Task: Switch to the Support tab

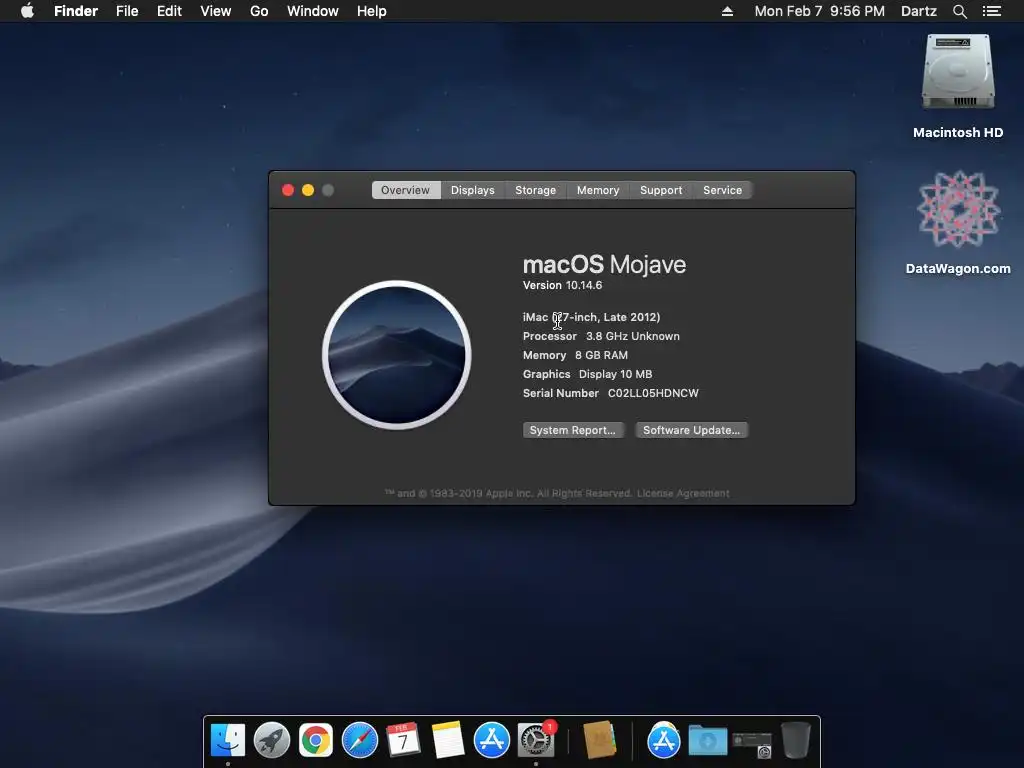Action: point(661,190)
